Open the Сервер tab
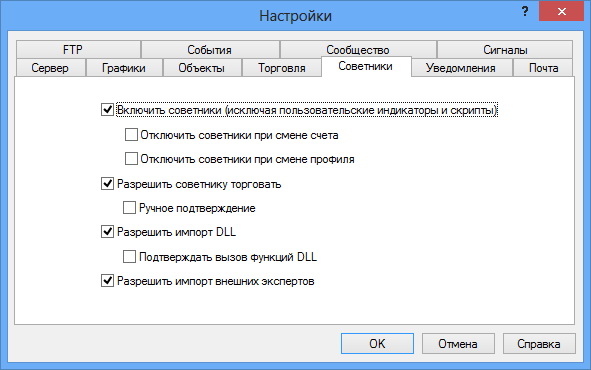This screenshot has height=370, width=591. (51, 68)
